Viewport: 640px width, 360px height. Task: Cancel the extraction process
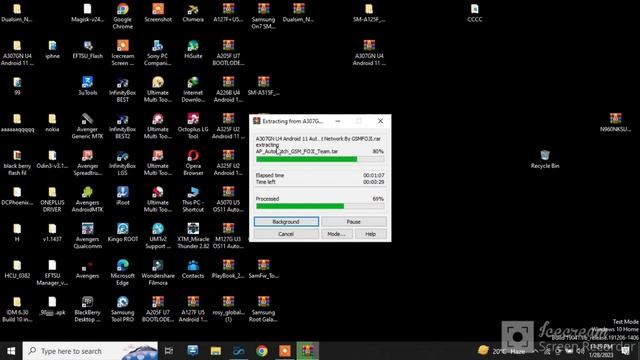tap(286, 234)
